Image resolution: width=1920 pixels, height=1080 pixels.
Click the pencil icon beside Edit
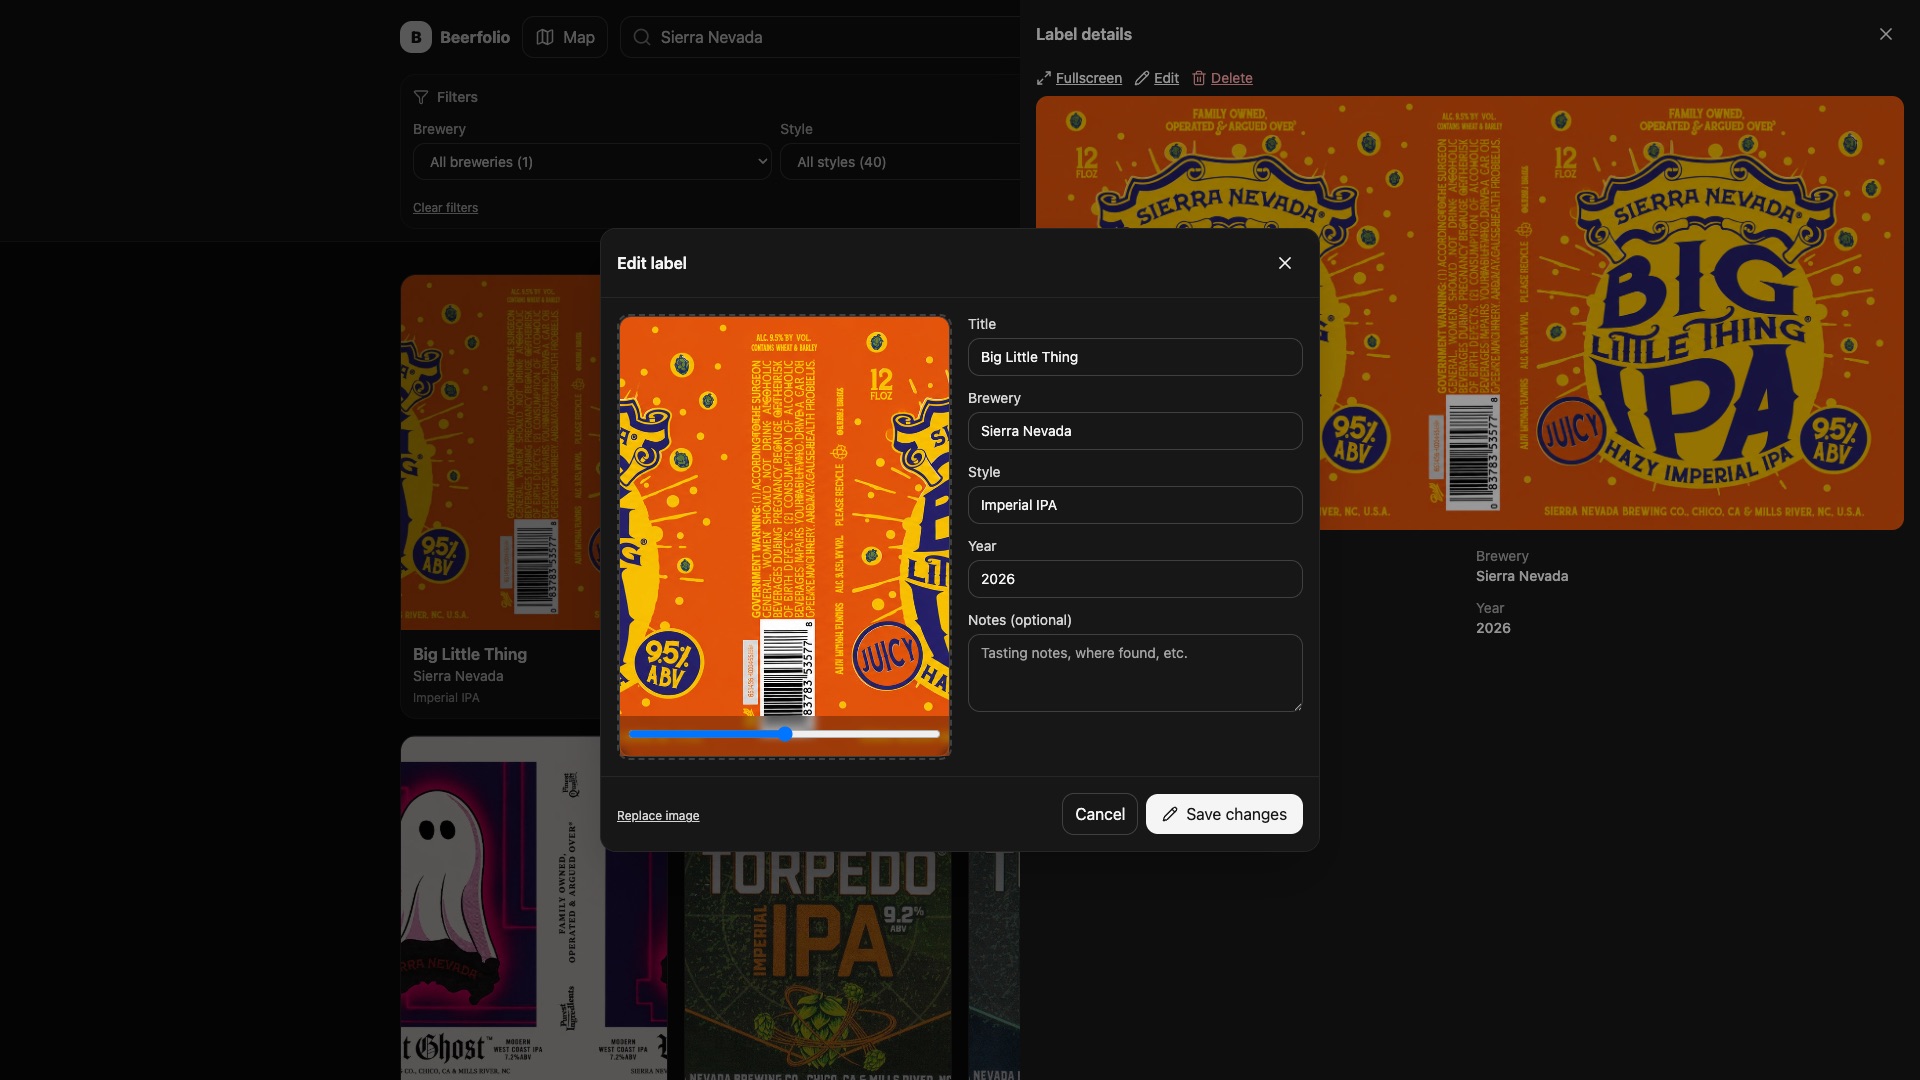(x=1142, y=78)
